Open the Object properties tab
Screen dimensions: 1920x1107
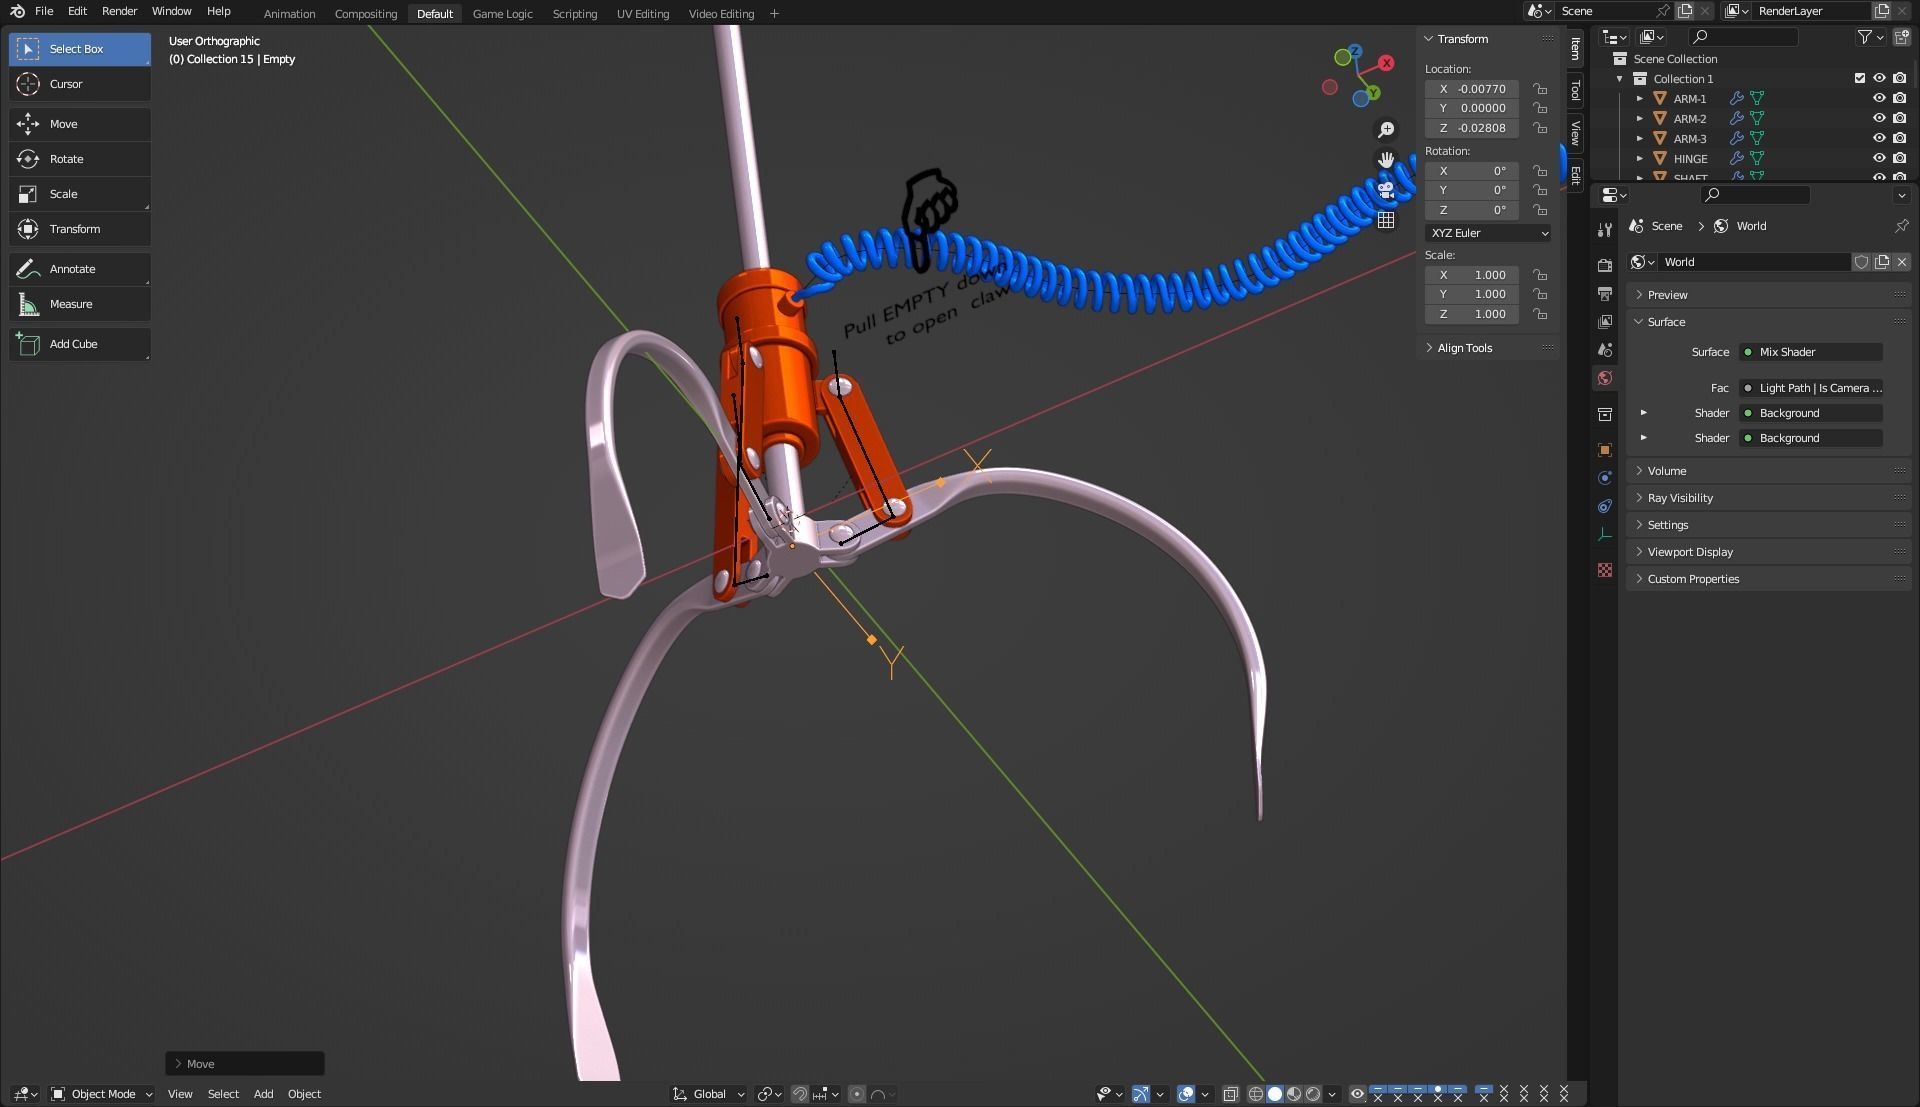point(1605,450)
